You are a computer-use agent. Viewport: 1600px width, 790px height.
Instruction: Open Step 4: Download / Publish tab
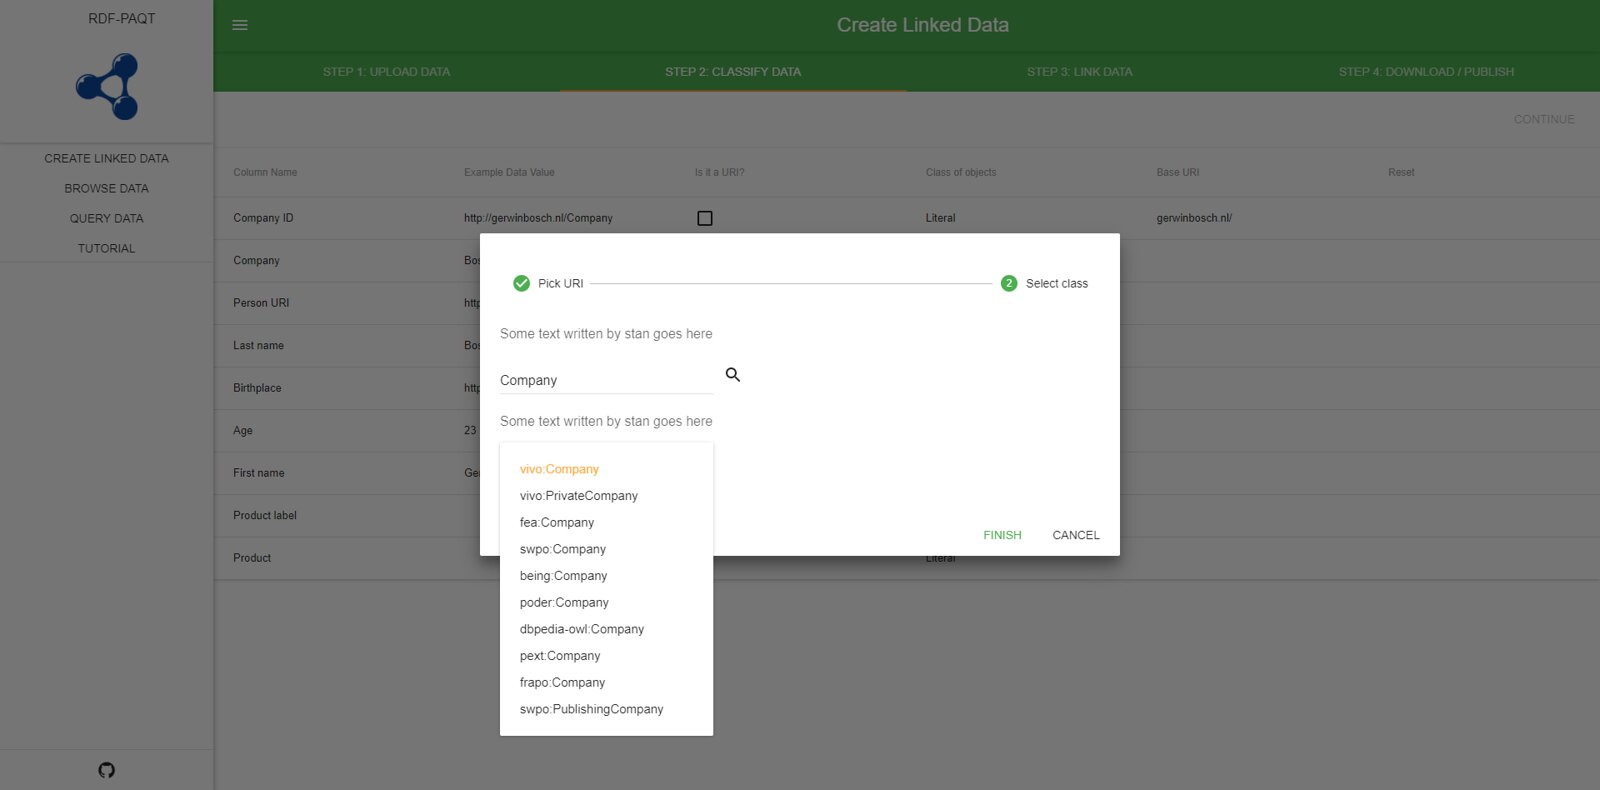(1426, 72)
